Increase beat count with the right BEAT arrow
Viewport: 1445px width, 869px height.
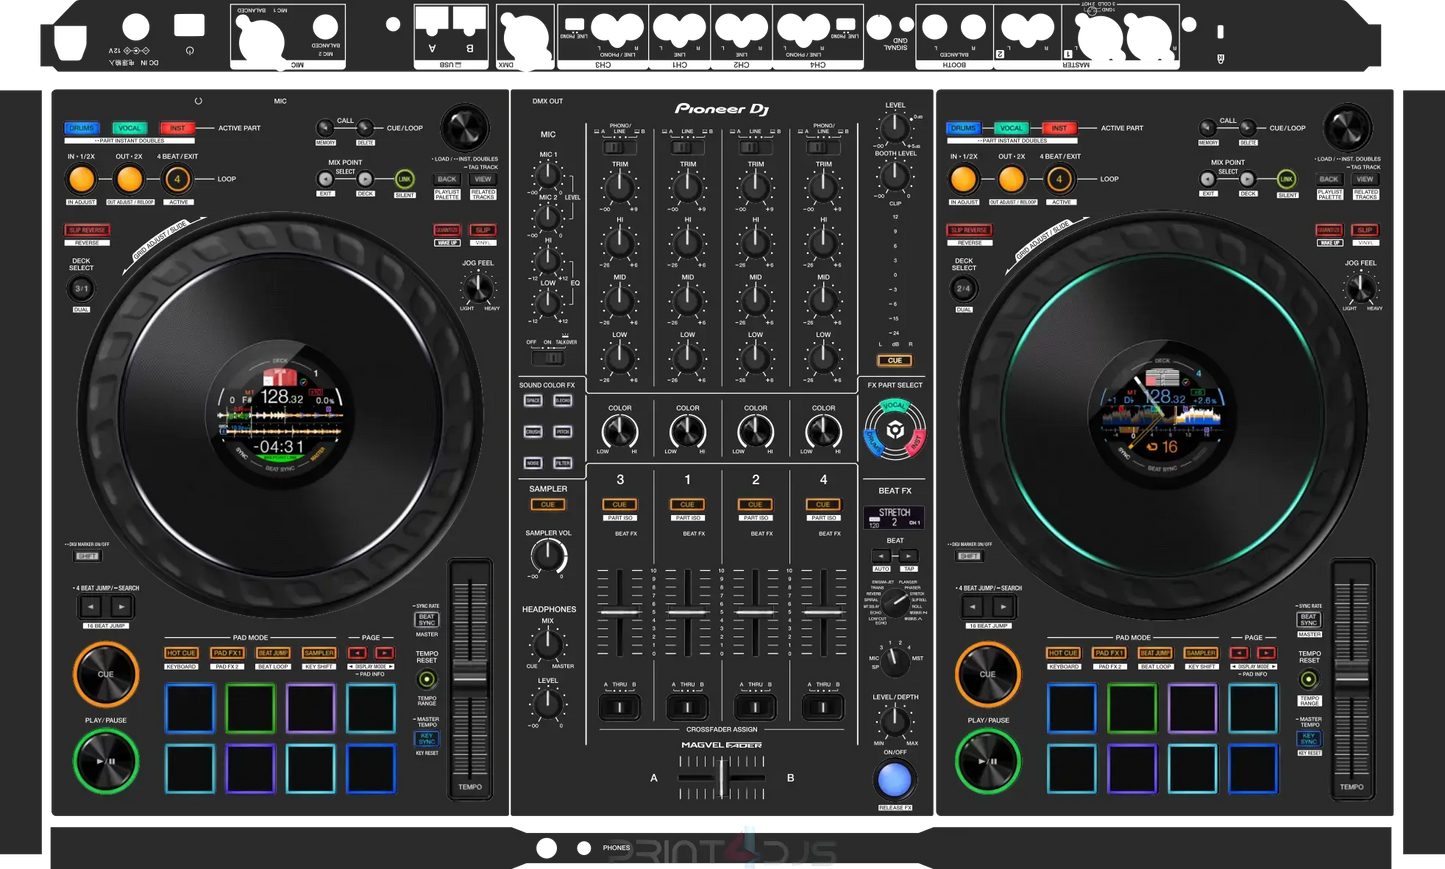[x=909, y=556]
